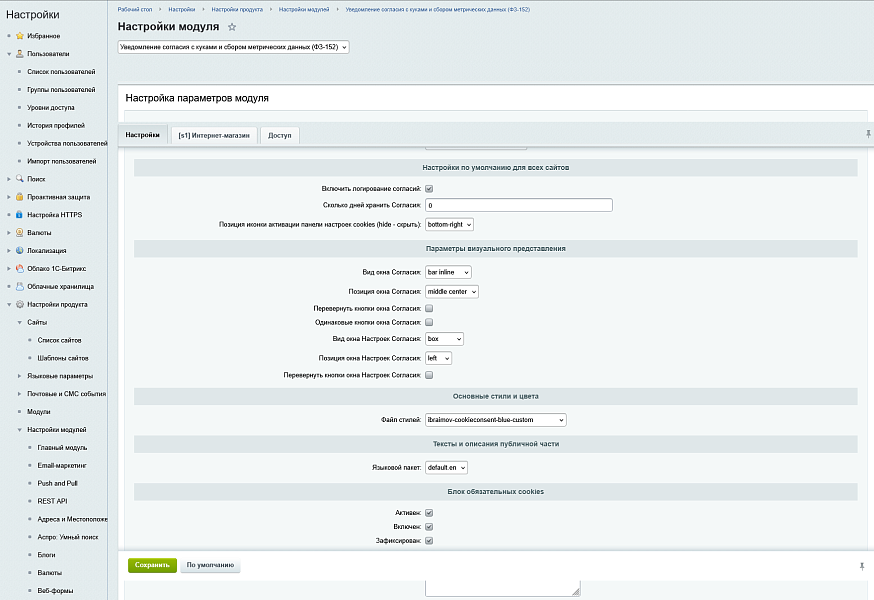Viewport: 874px width, 600px height.
Task: Switch to the [s1] Интернет-магазин tab
Action: click(214, 135)
